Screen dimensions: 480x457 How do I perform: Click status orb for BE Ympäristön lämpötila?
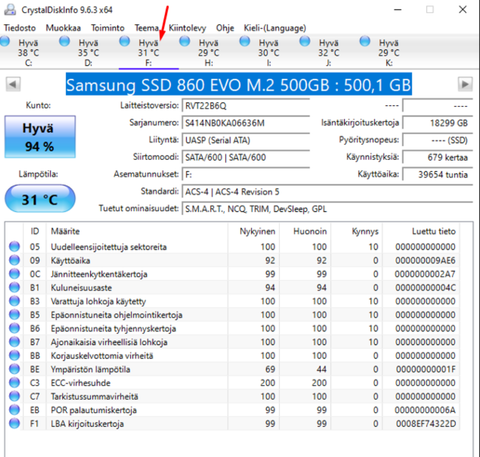click(14, 369)
